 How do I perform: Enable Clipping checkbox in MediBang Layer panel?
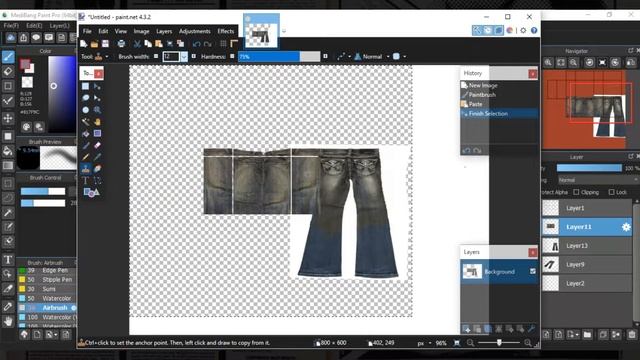pos(576,192)
